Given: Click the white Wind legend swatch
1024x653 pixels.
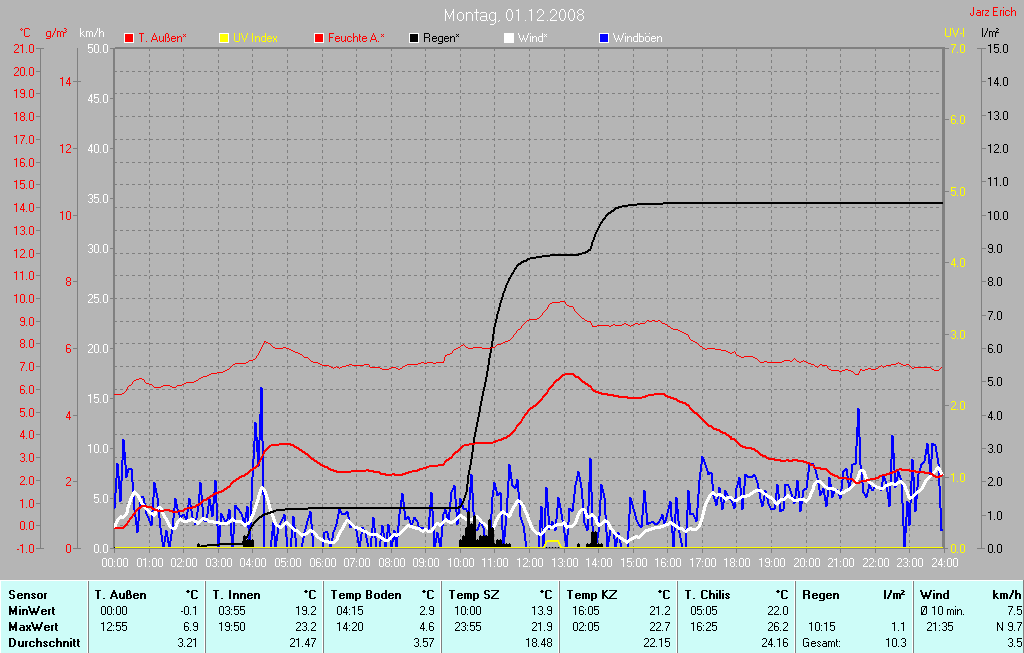Looking at the screenshot, I should [508, 38].
